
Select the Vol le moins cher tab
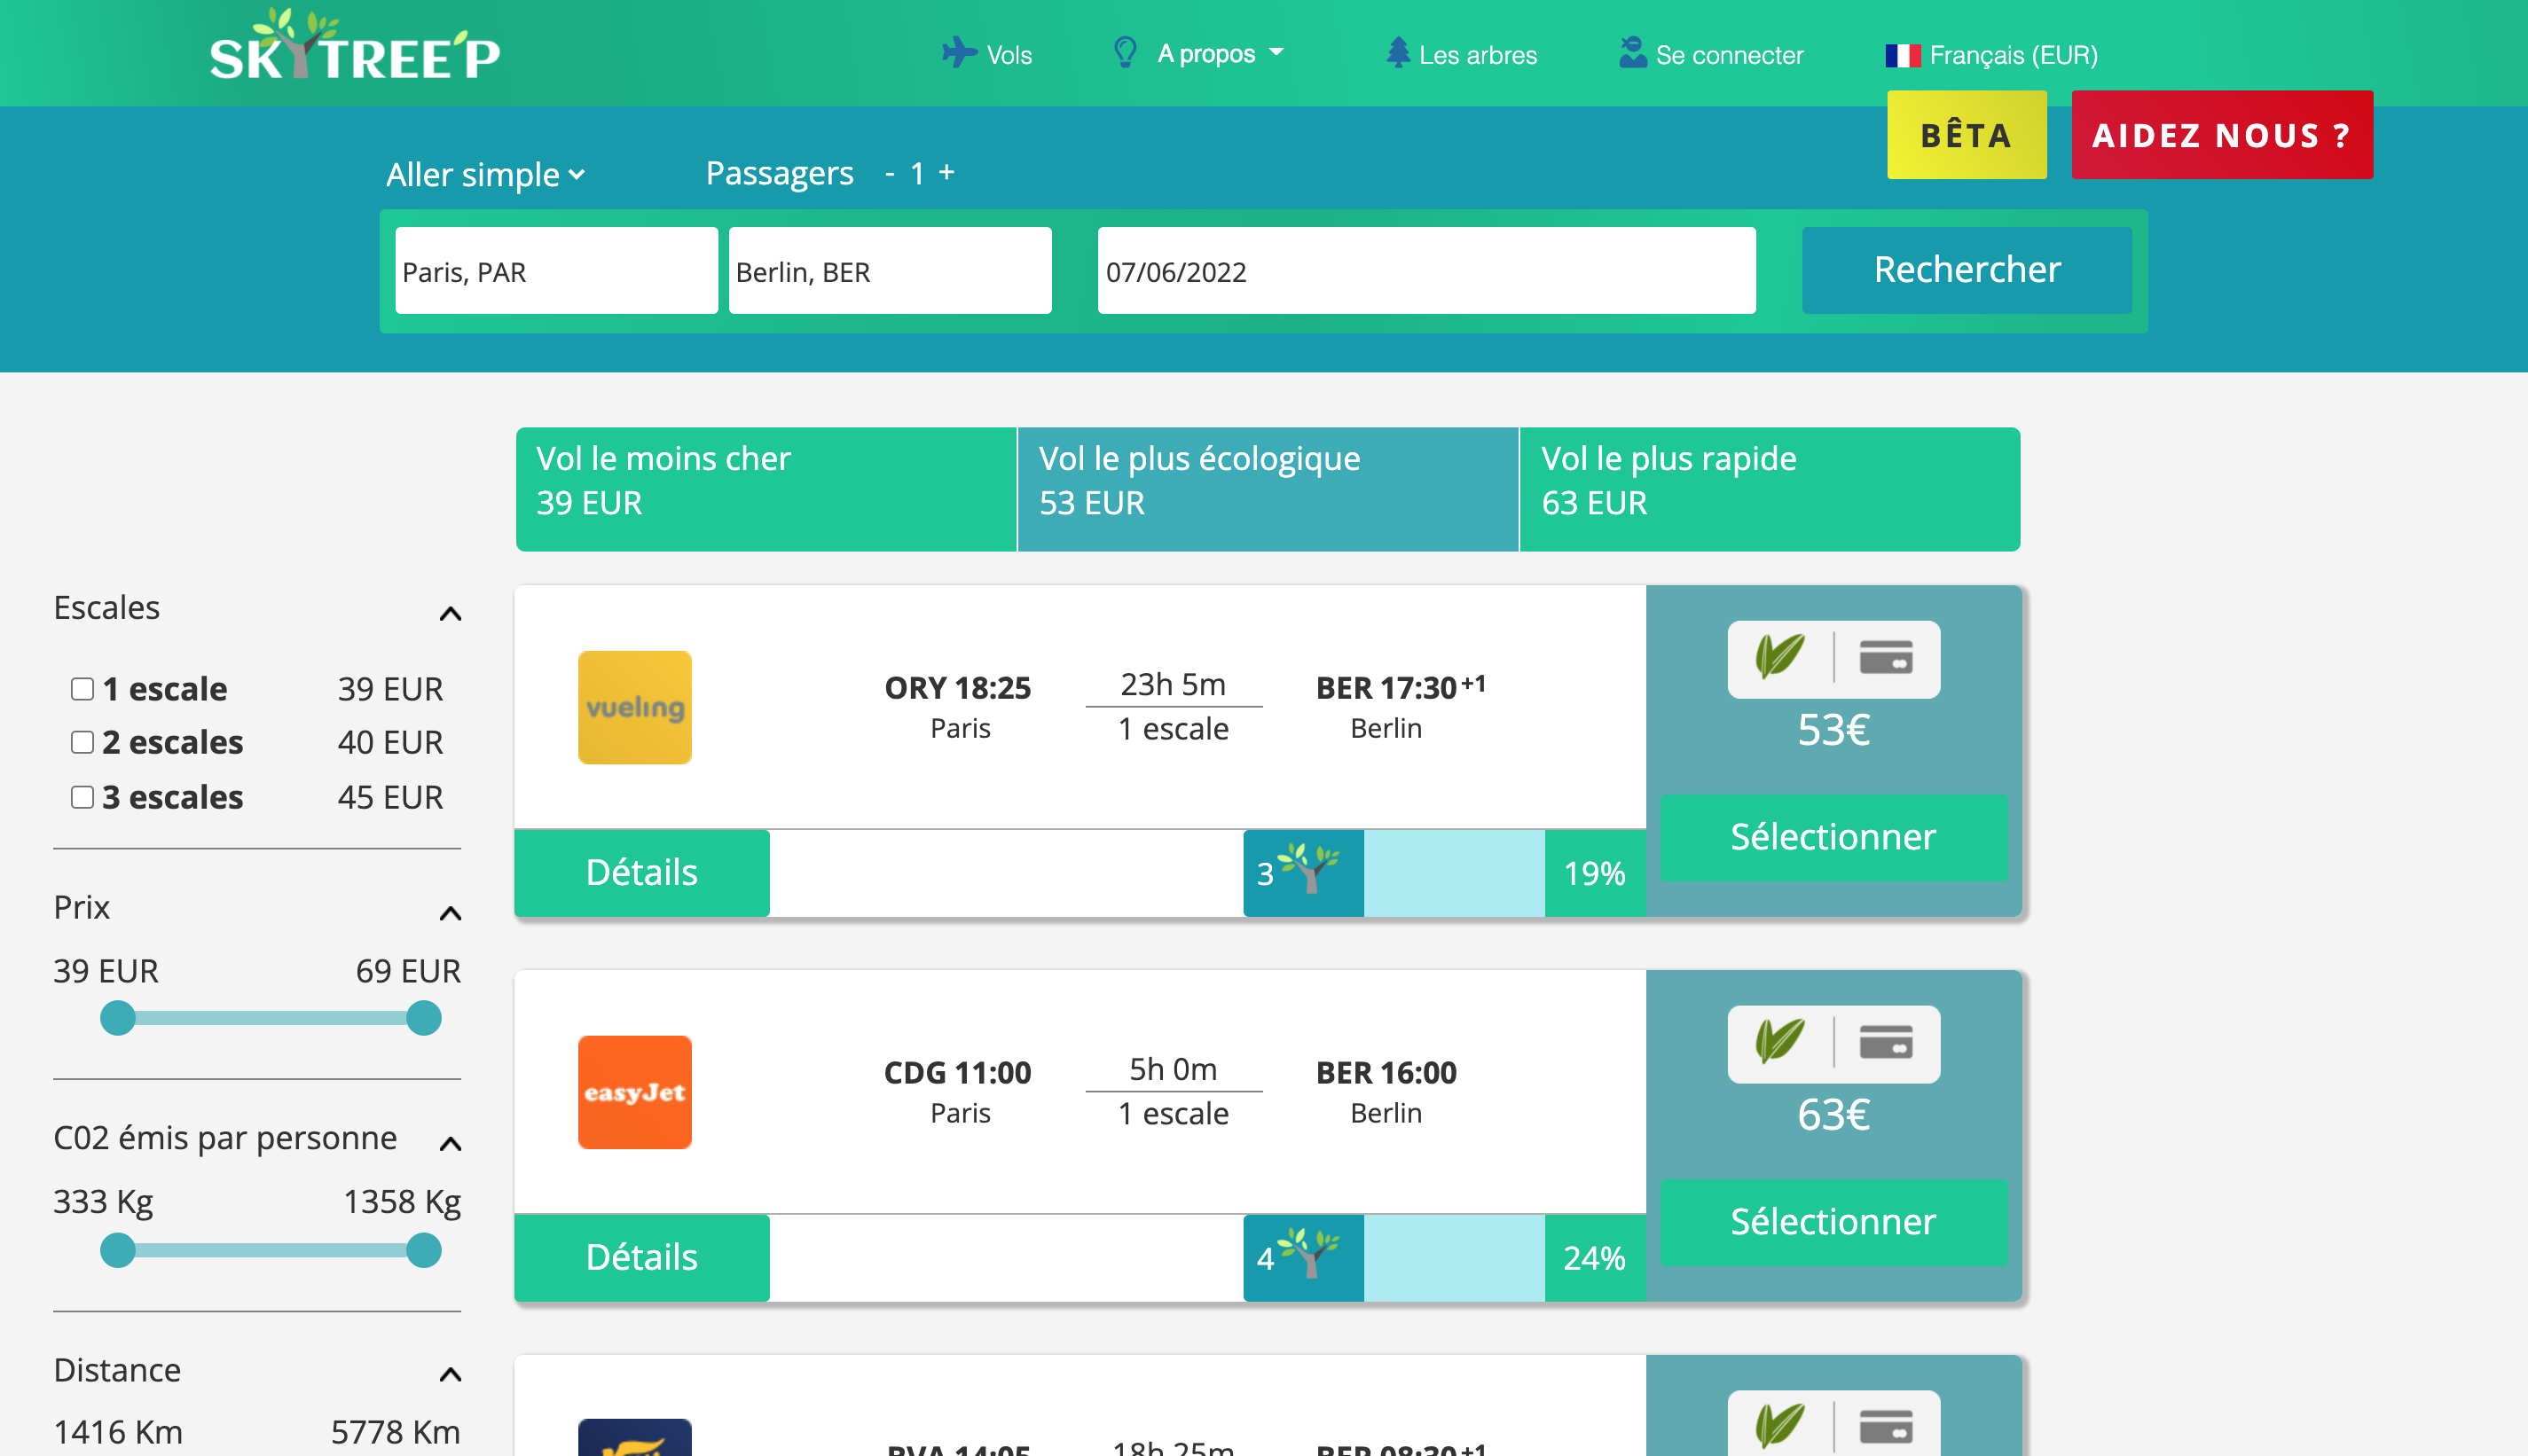pyautogui.click(x=766, y=489)
